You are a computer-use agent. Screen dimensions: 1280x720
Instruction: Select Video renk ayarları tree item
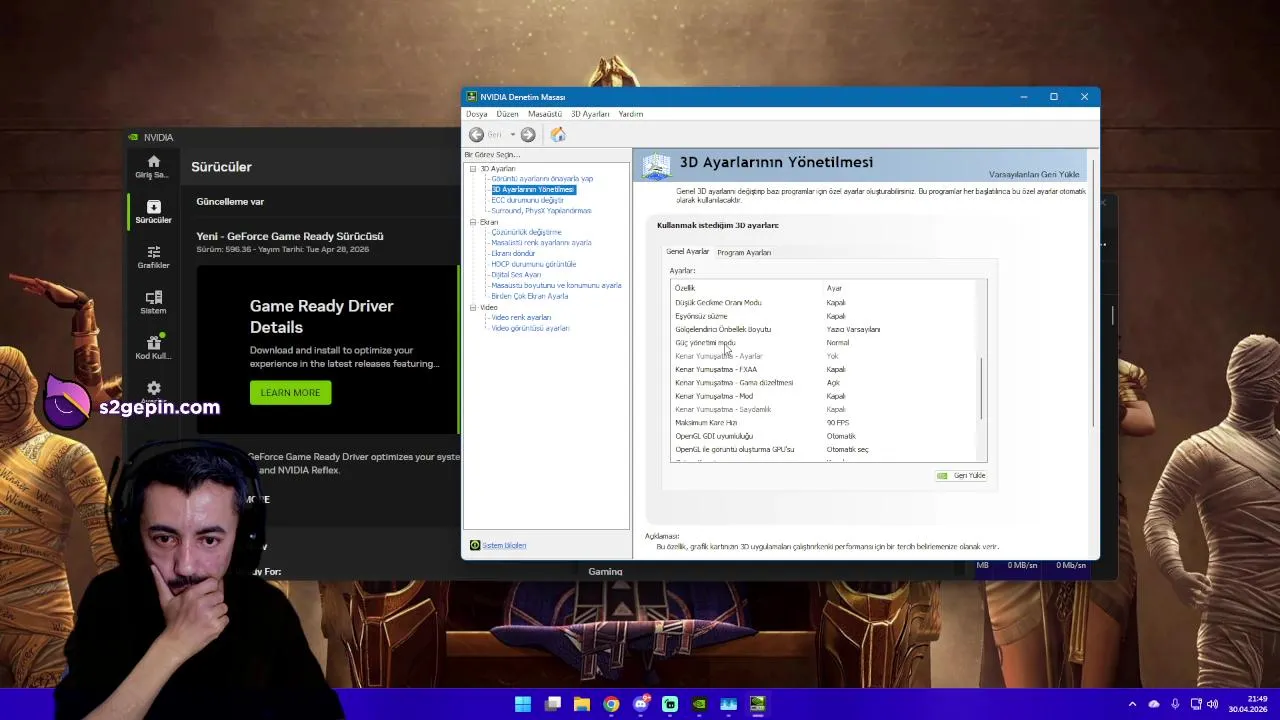(x=521, y=318)
